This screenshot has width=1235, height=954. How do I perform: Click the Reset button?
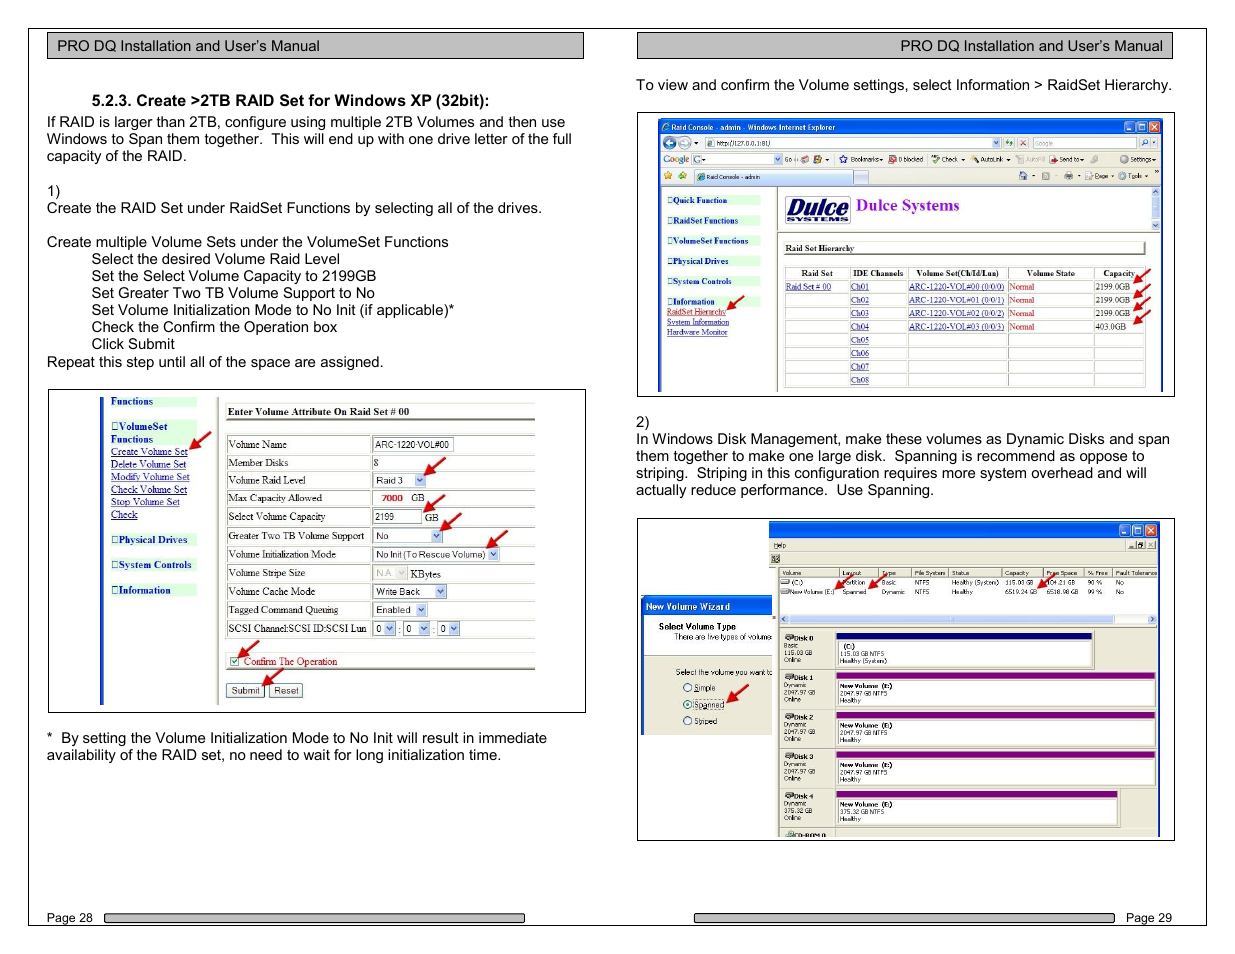[x=287, y=691]
